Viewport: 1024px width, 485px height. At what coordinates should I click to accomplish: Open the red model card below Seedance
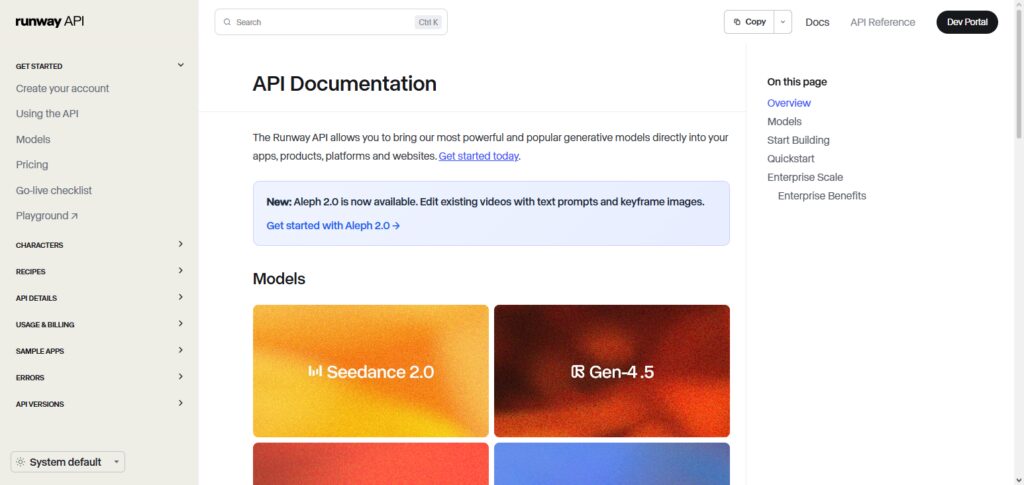pos(371,464)
